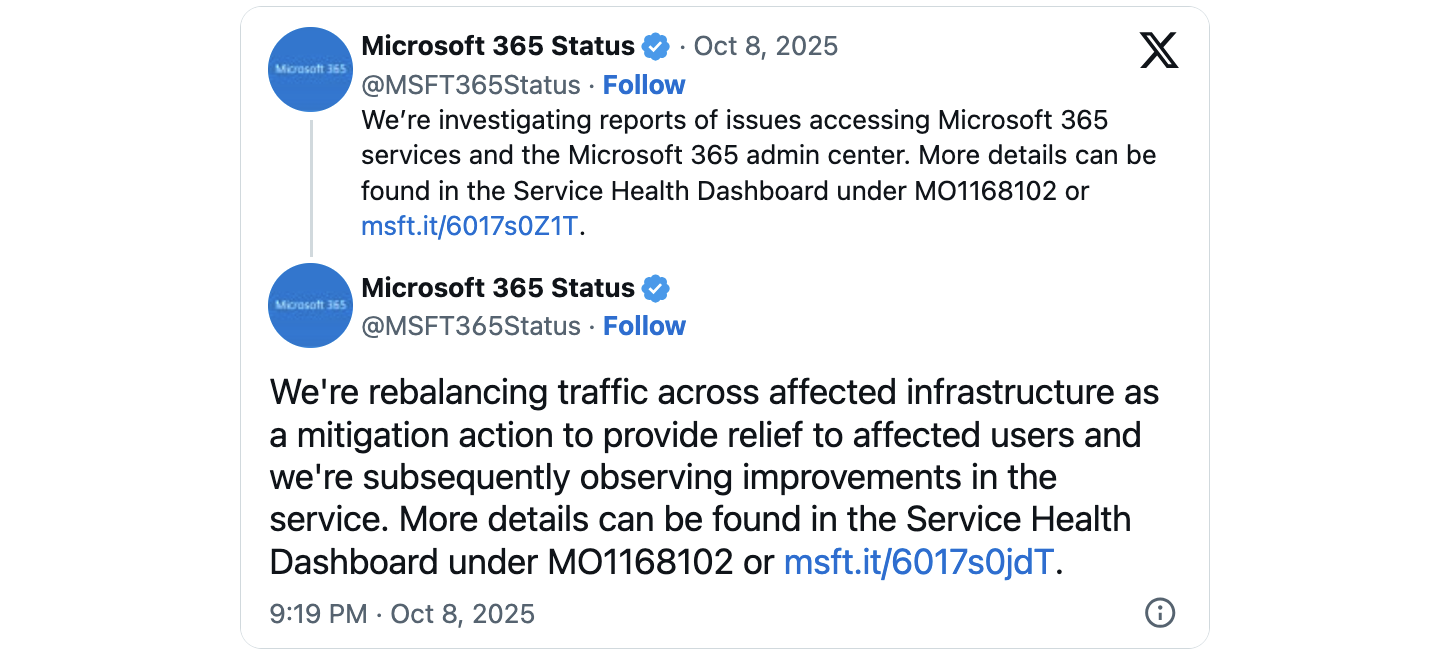Click Follow on the second tweet

pos(644,326)
